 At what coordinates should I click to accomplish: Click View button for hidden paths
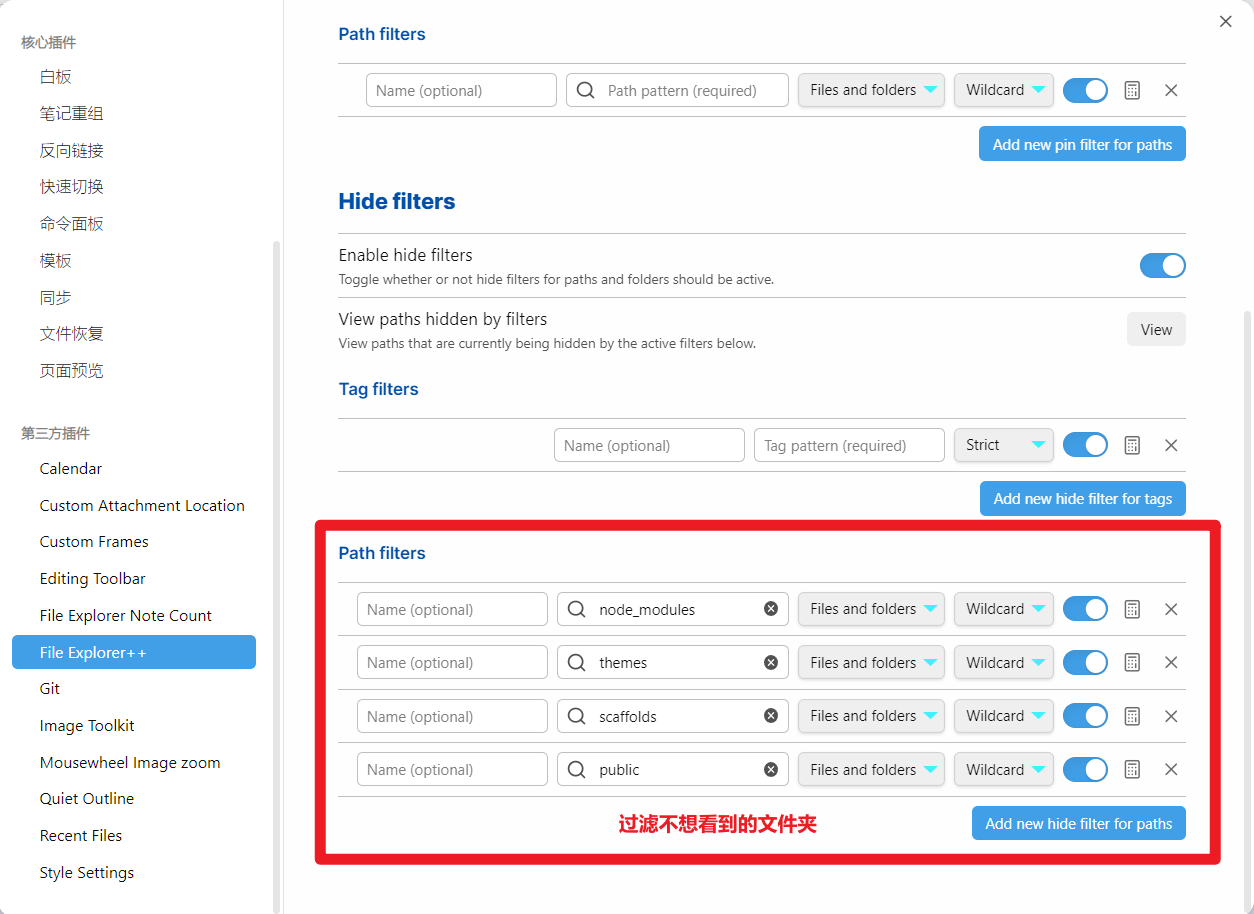tap(1156, 330)
